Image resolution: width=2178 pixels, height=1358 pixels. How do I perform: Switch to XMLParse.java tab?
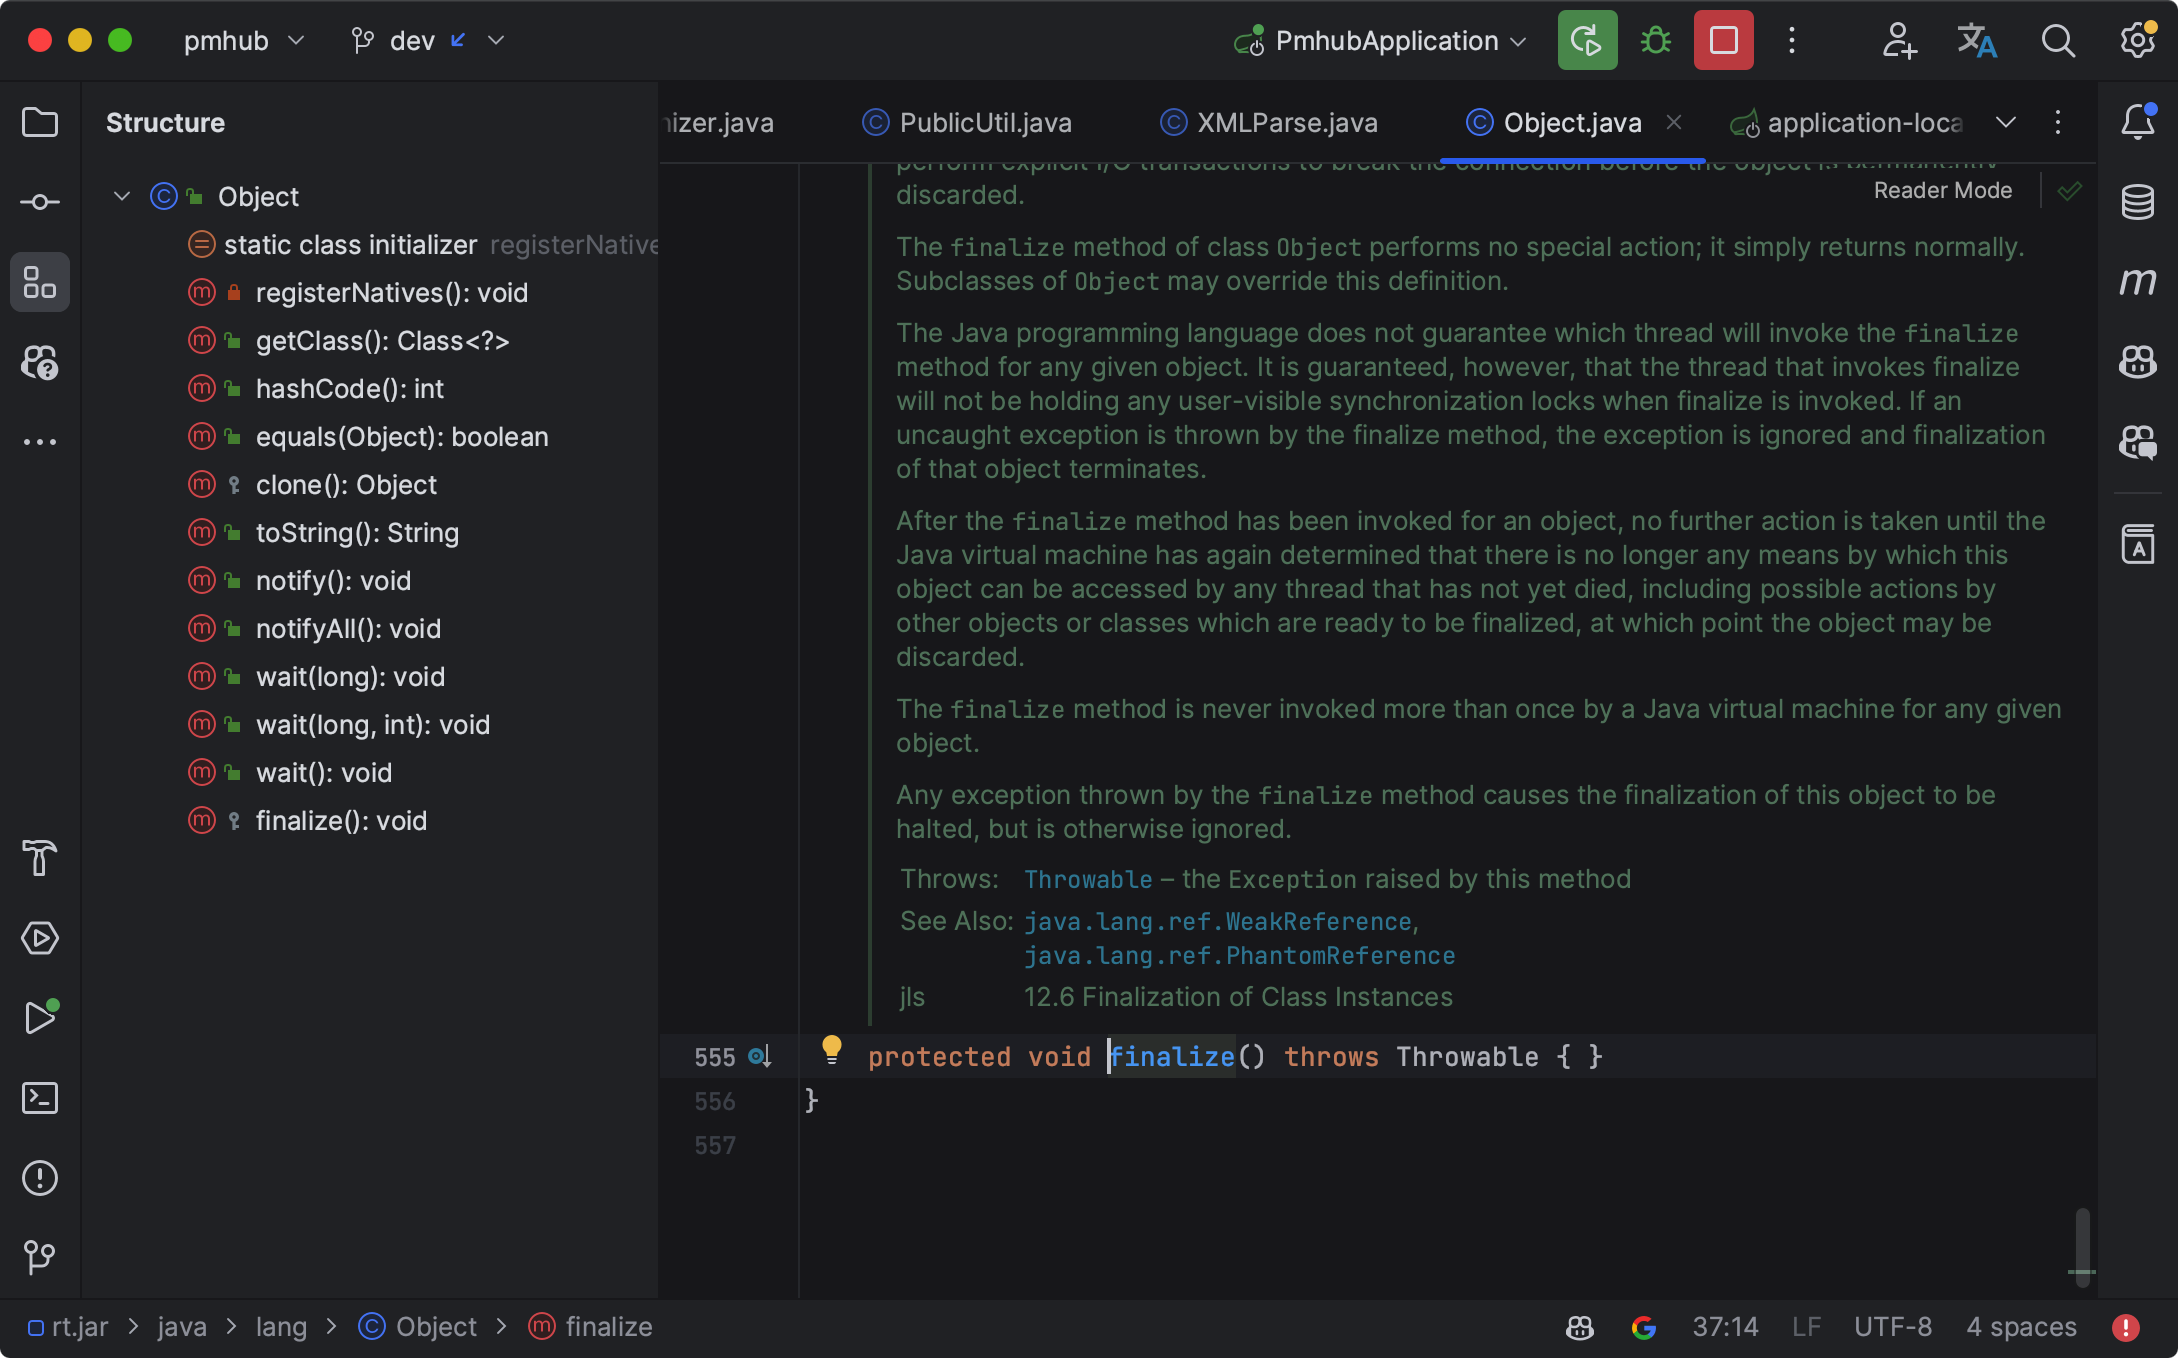click(1269, 122)
